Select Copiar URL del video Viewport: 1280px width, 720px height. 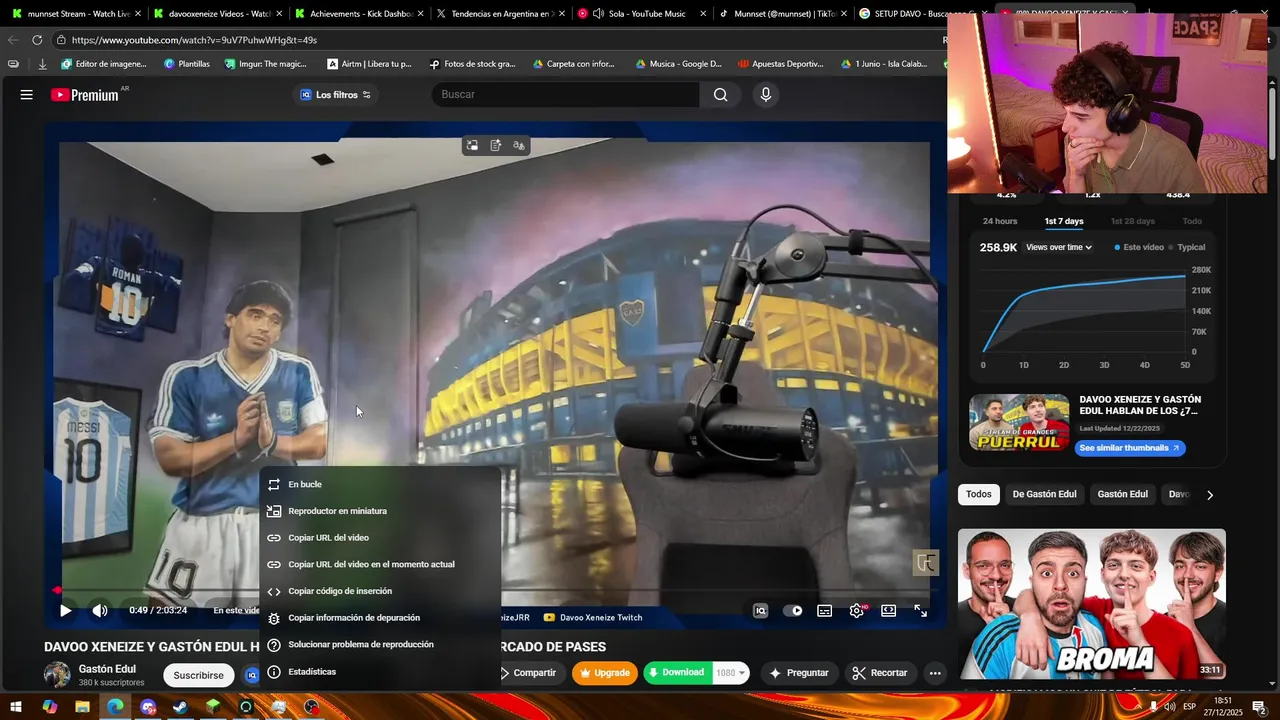[380, 538]
